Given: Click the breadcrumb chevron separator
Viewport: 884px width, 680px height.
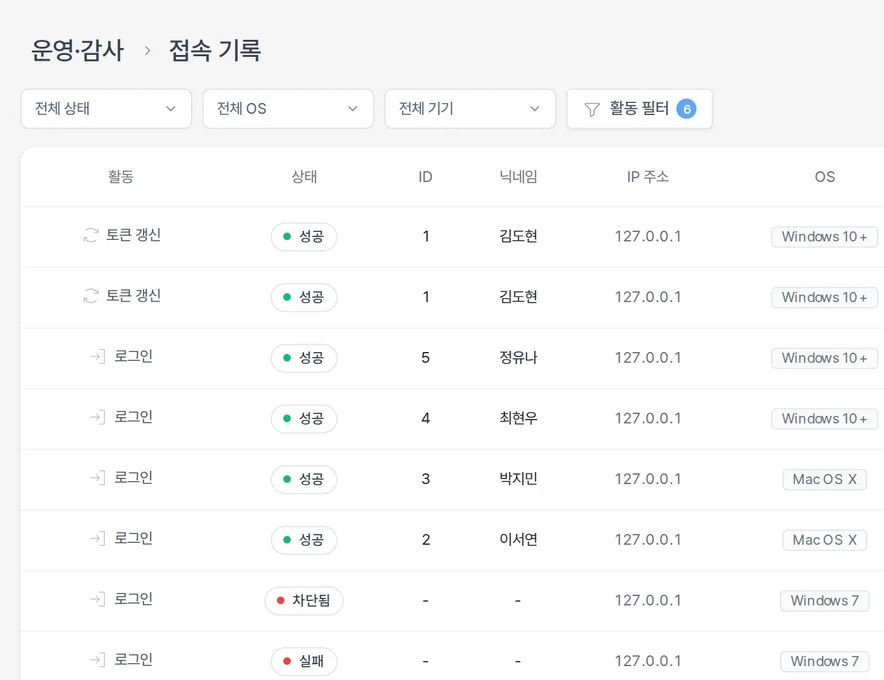Looking at the screenshot, I should tap(148, 51).
